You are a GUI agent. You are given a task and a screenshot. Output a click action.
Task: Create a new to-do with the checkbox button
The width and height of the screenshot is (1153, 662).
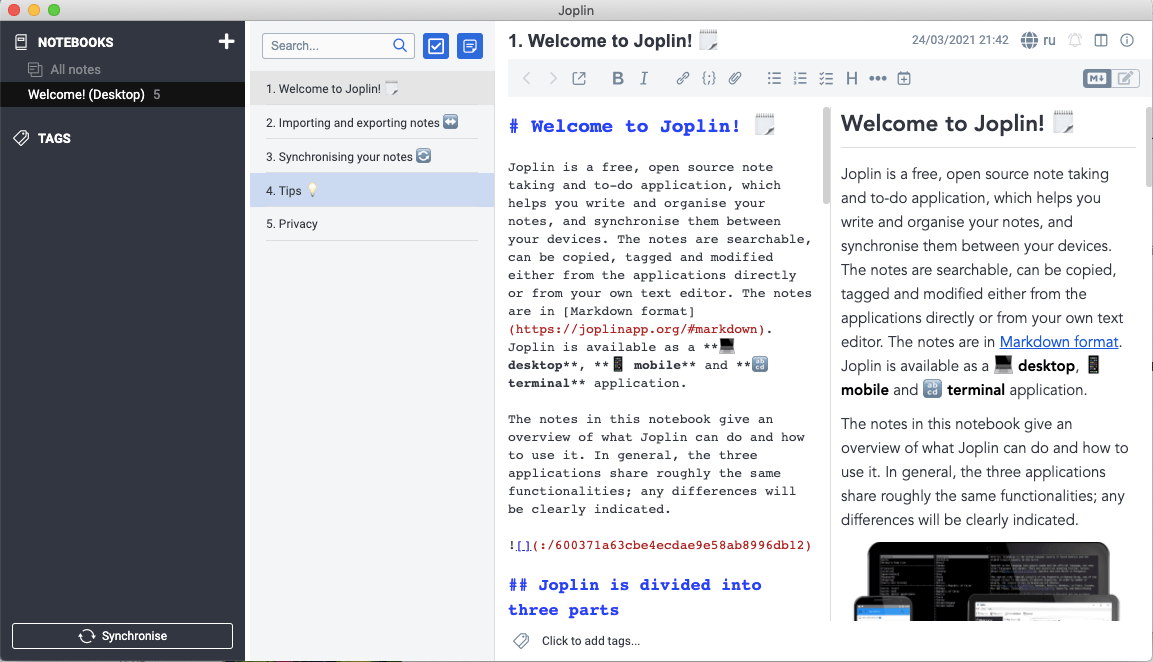point(436,46)
